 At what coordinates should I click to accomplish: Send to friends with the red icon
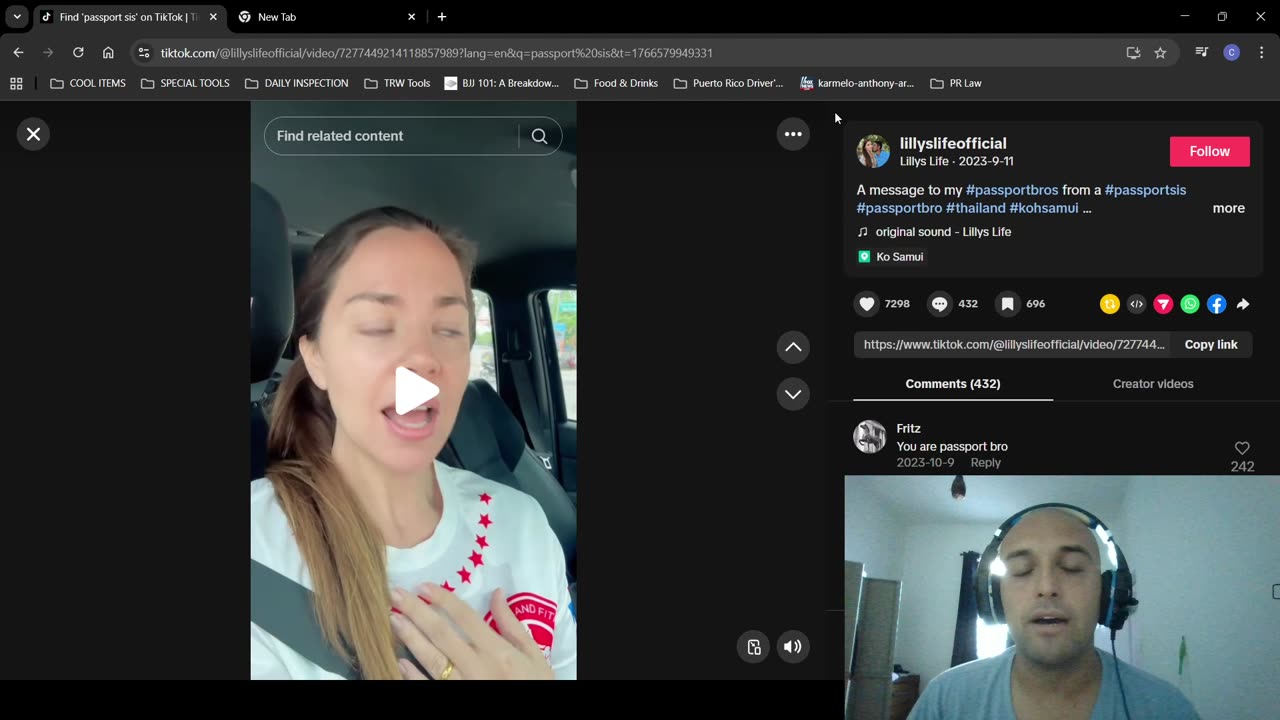pos(1163,304)
